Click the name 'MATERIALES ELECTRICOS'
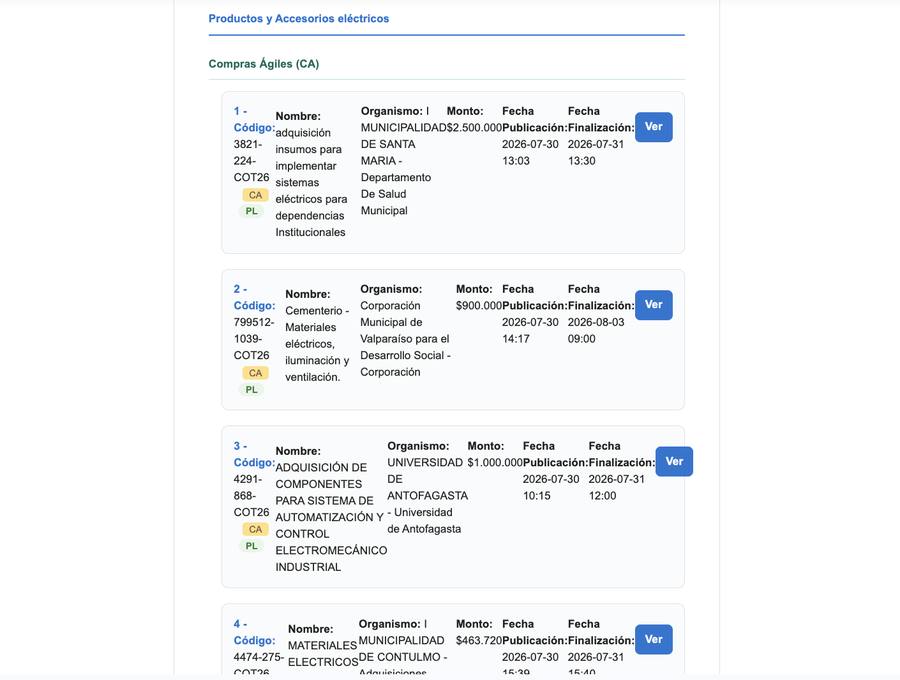The height and width of the screenshot is (680, 900). tap(323, 654)
